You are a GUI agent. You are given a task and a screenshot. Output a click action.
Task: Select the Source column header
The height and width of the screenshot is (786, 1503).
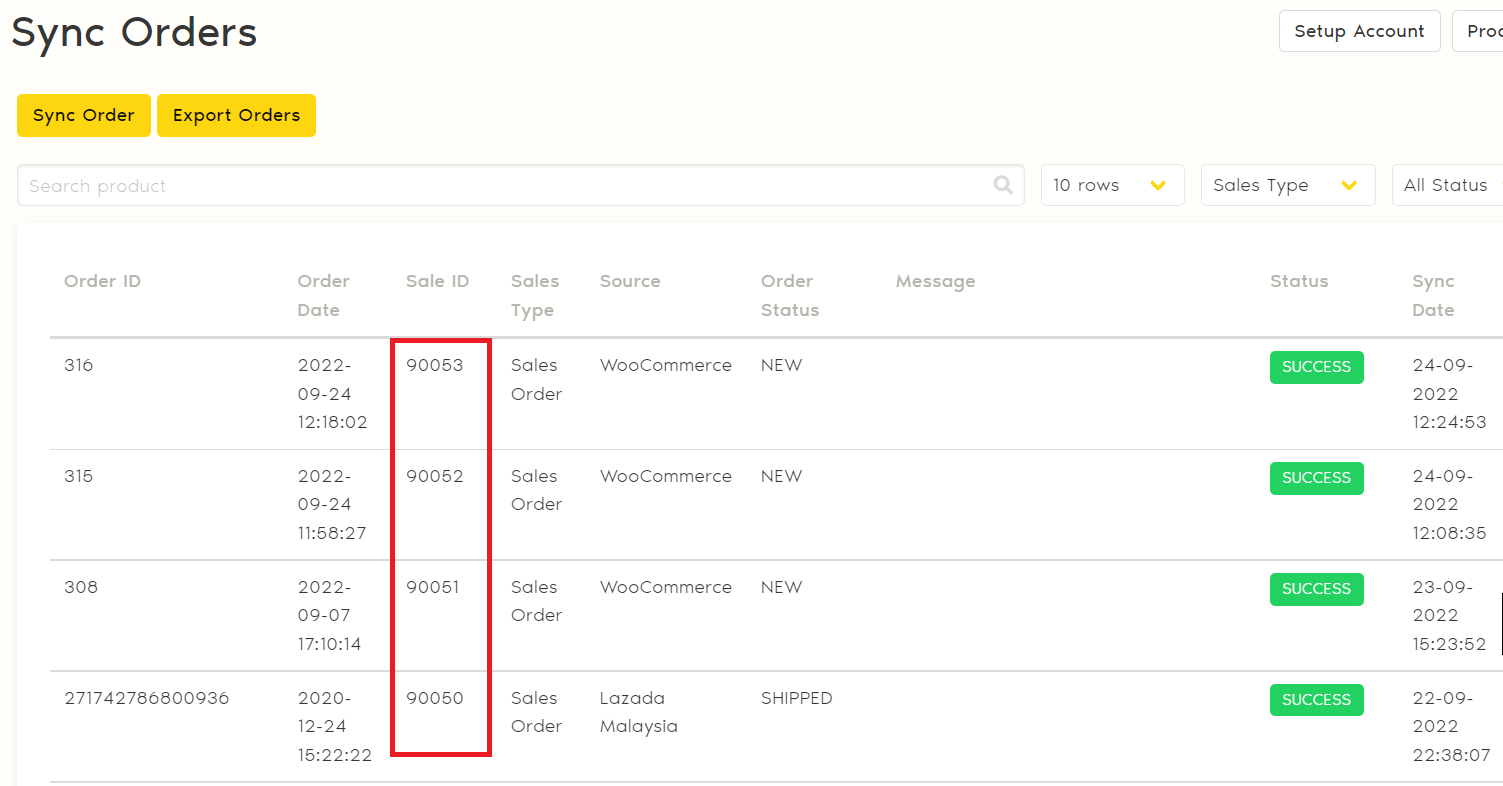point(630,281)
